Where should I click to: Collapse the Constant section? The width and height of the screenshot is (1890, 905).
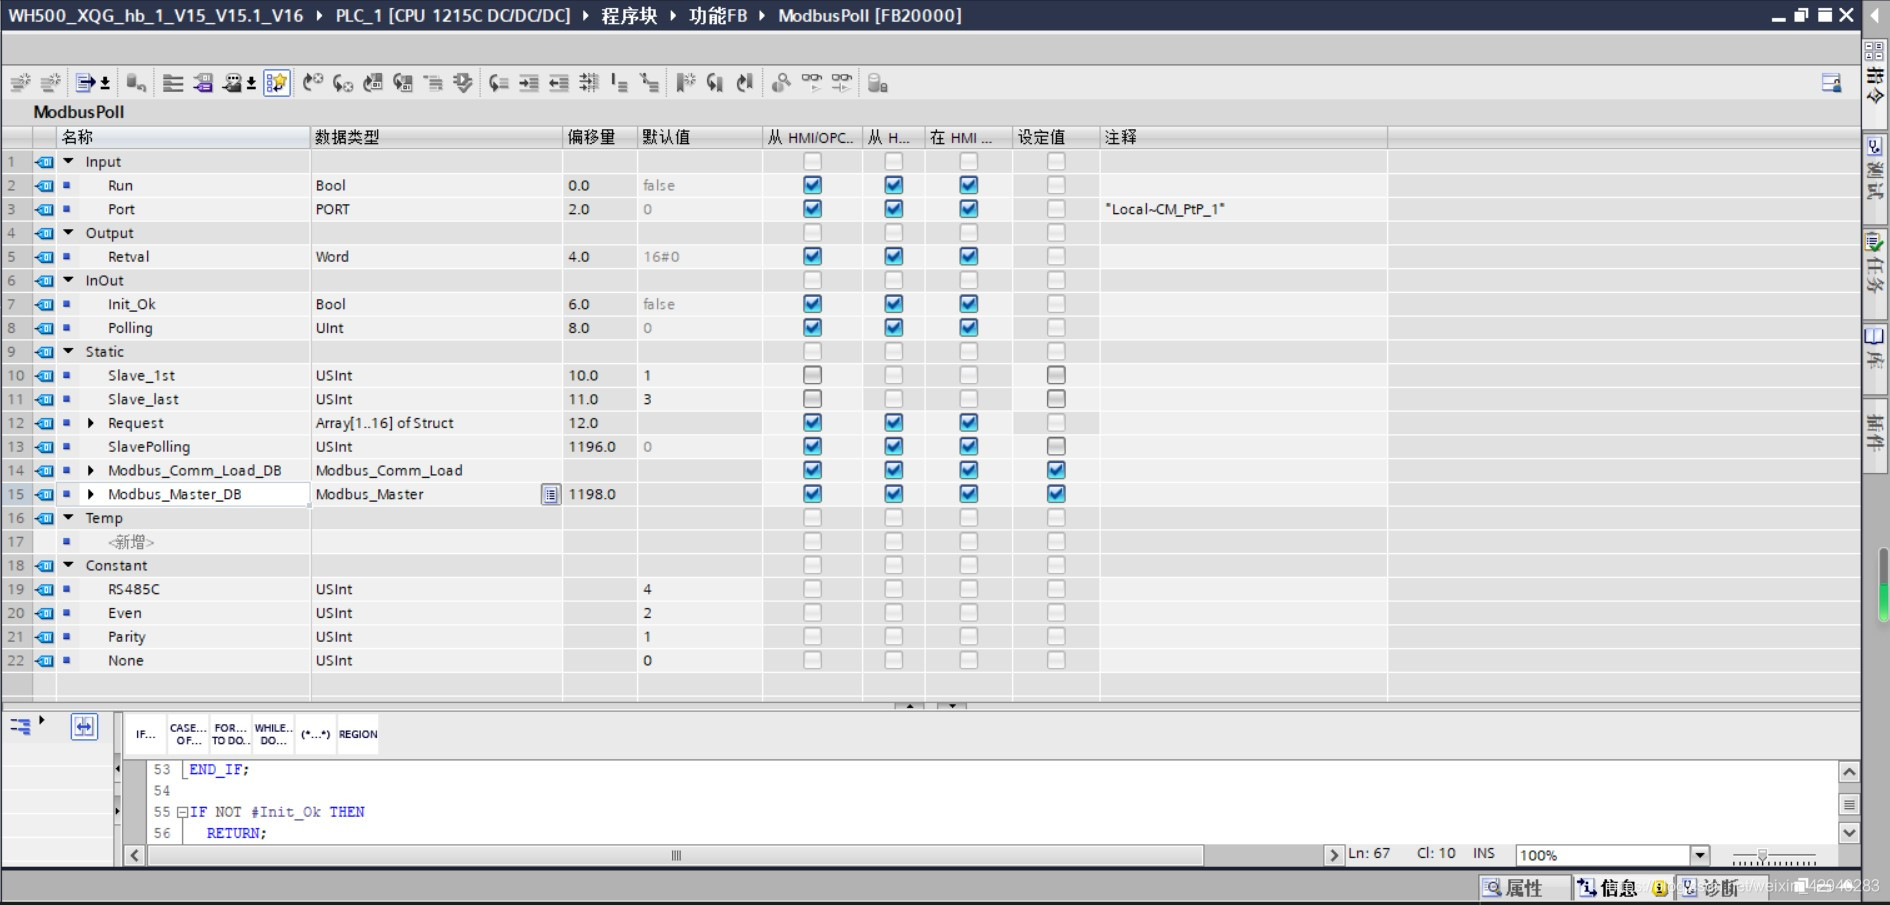[69, 565]
